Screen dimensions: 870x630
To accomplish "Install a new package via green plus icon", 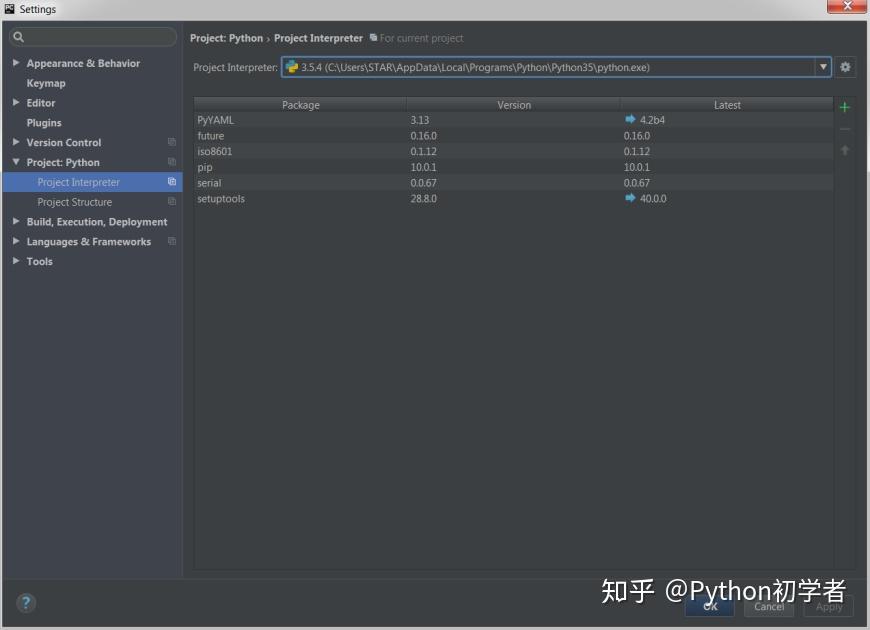I will pos(845,106).
